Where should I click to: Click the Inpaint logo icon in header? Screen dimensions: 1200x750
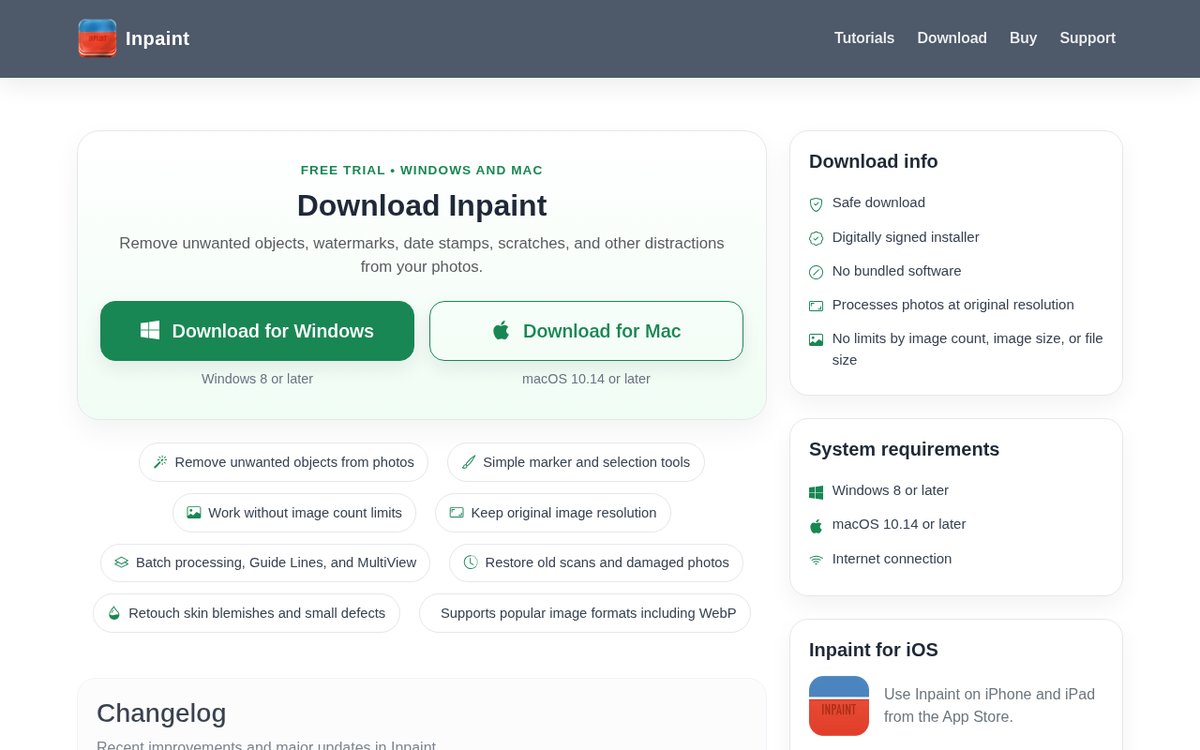(97, 38)
